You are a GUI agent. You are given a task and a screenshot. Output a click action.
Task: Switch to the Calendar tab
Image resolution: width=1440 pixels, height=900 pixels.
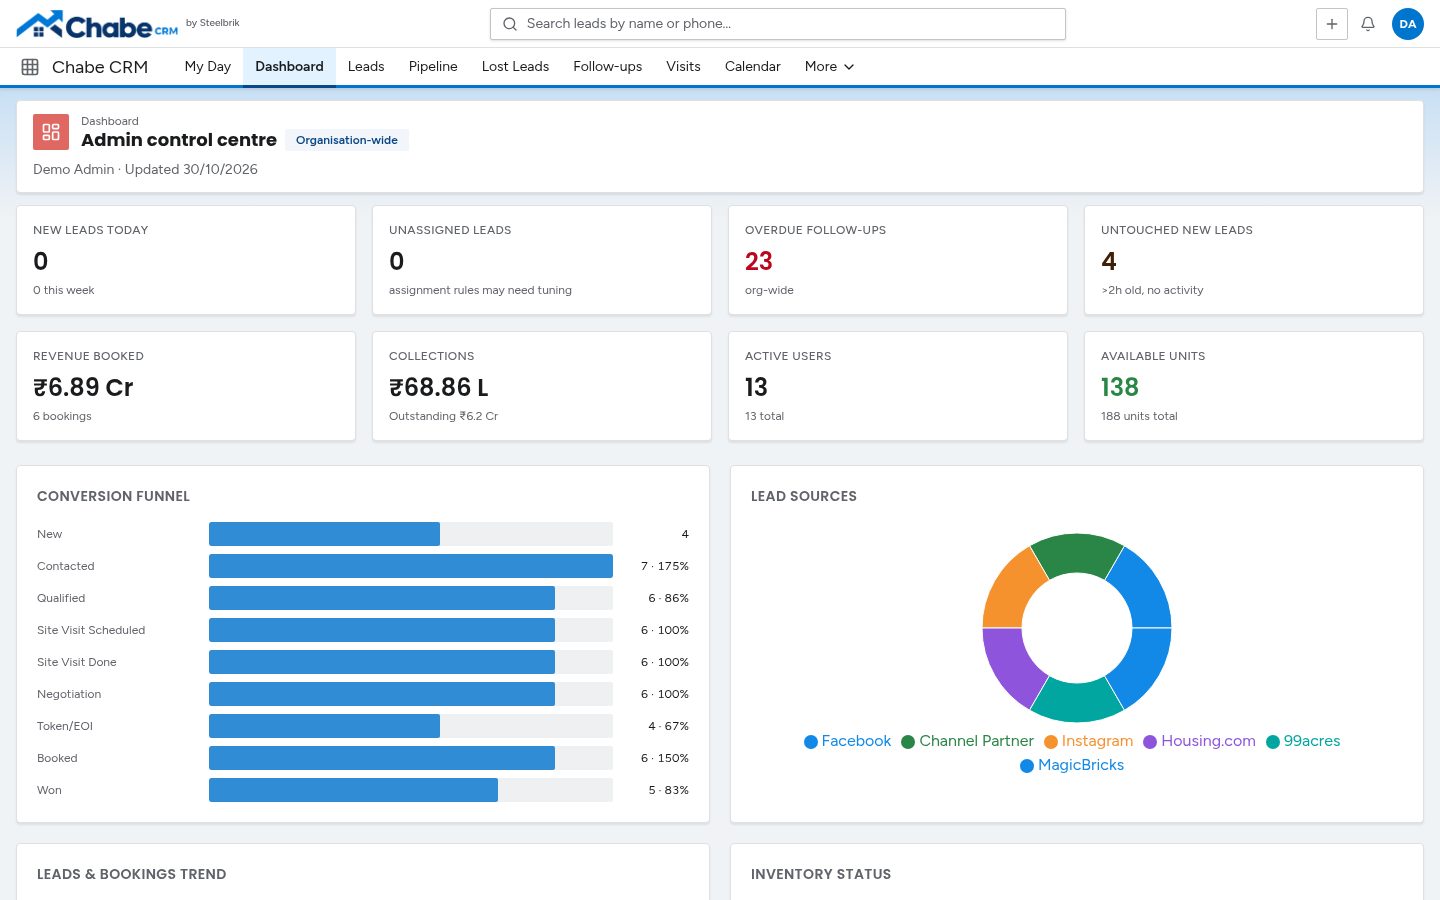tap(752, 67)
